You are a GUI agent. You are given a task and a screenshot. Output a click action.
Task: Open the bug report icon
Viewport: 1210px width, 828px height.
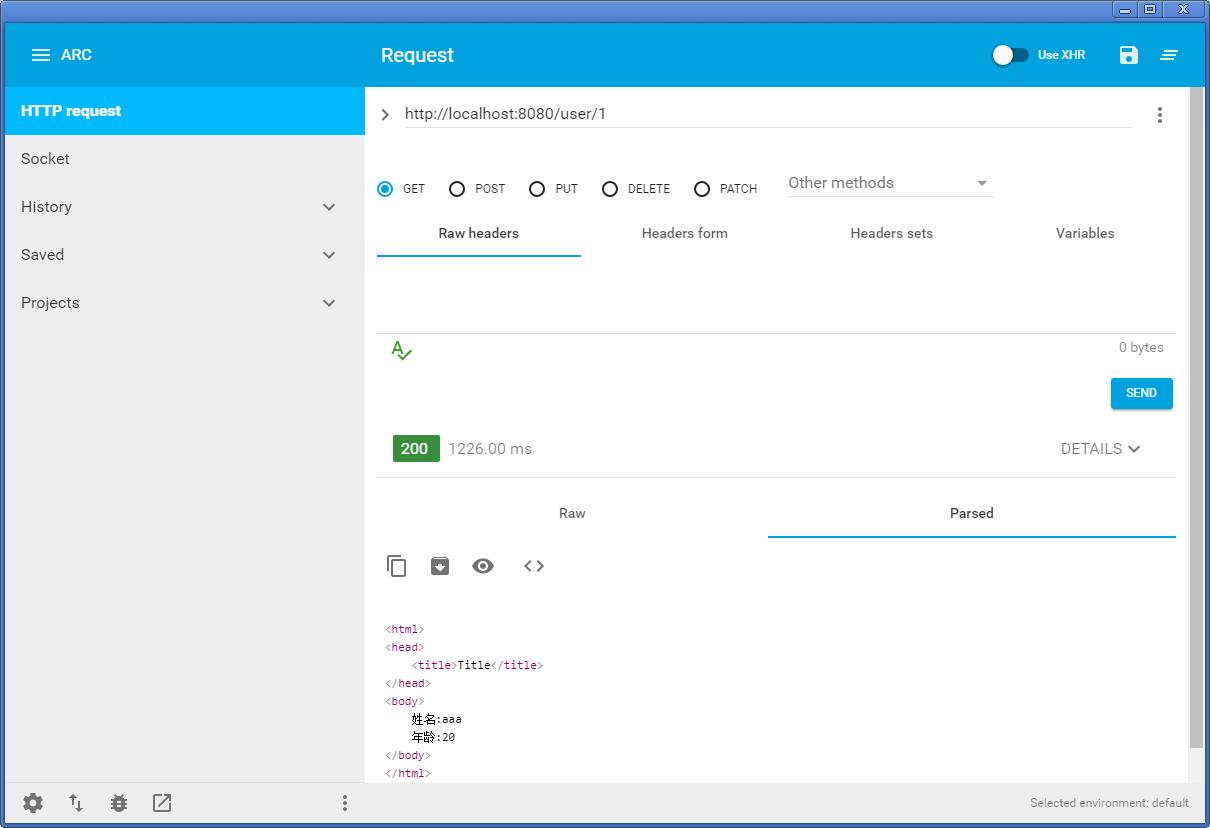pyautogui.click(x=119, y=803)
